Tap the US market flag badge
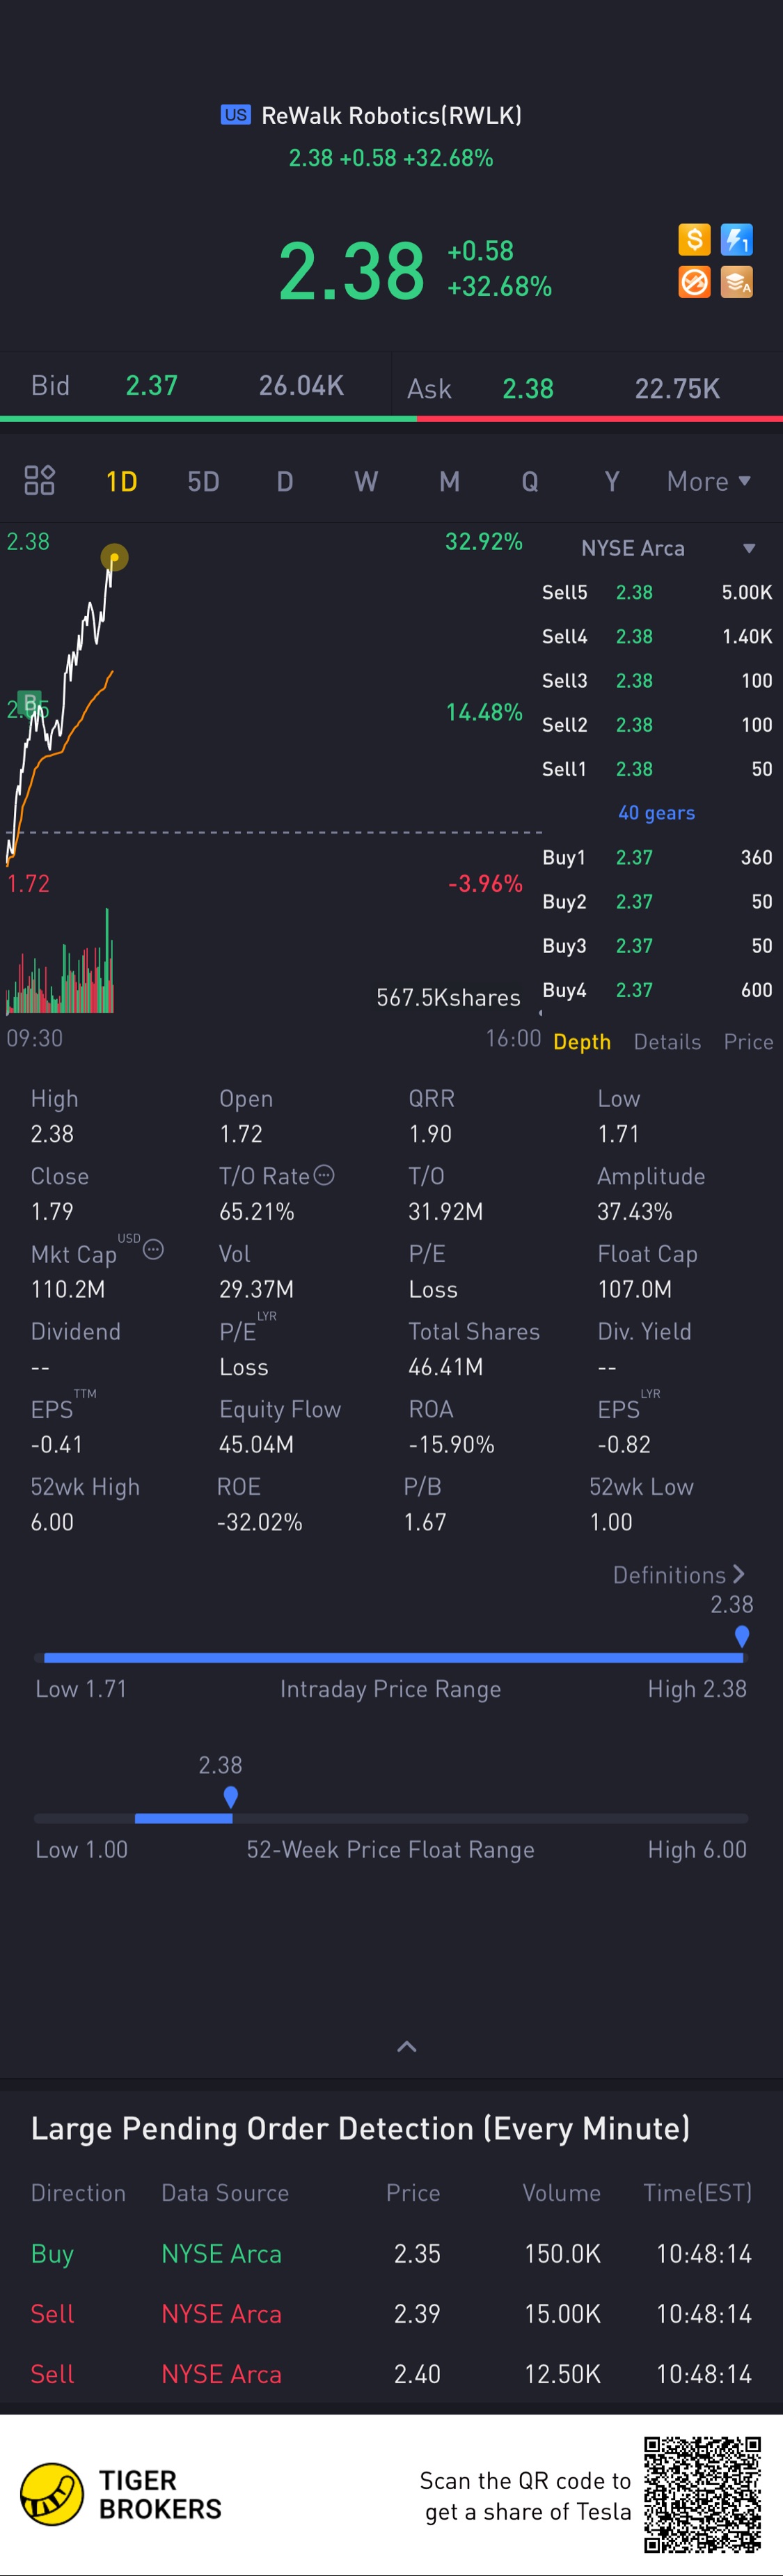Viewport: 783px width, 2576px height. click(x=236, y=115)
